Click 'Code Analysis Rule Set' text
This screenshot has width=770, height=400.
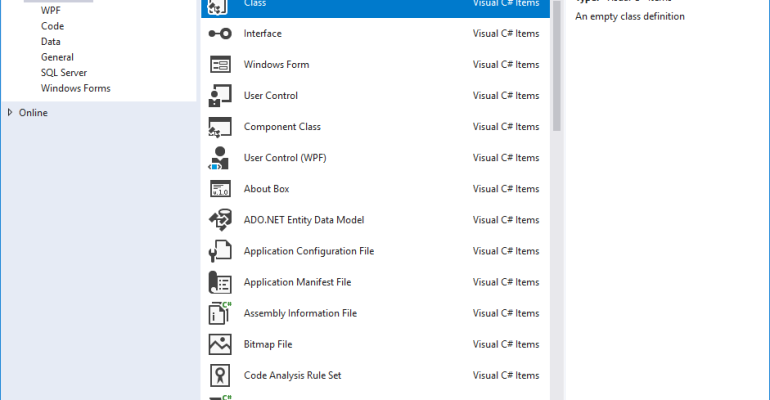(x=292, y=375)
